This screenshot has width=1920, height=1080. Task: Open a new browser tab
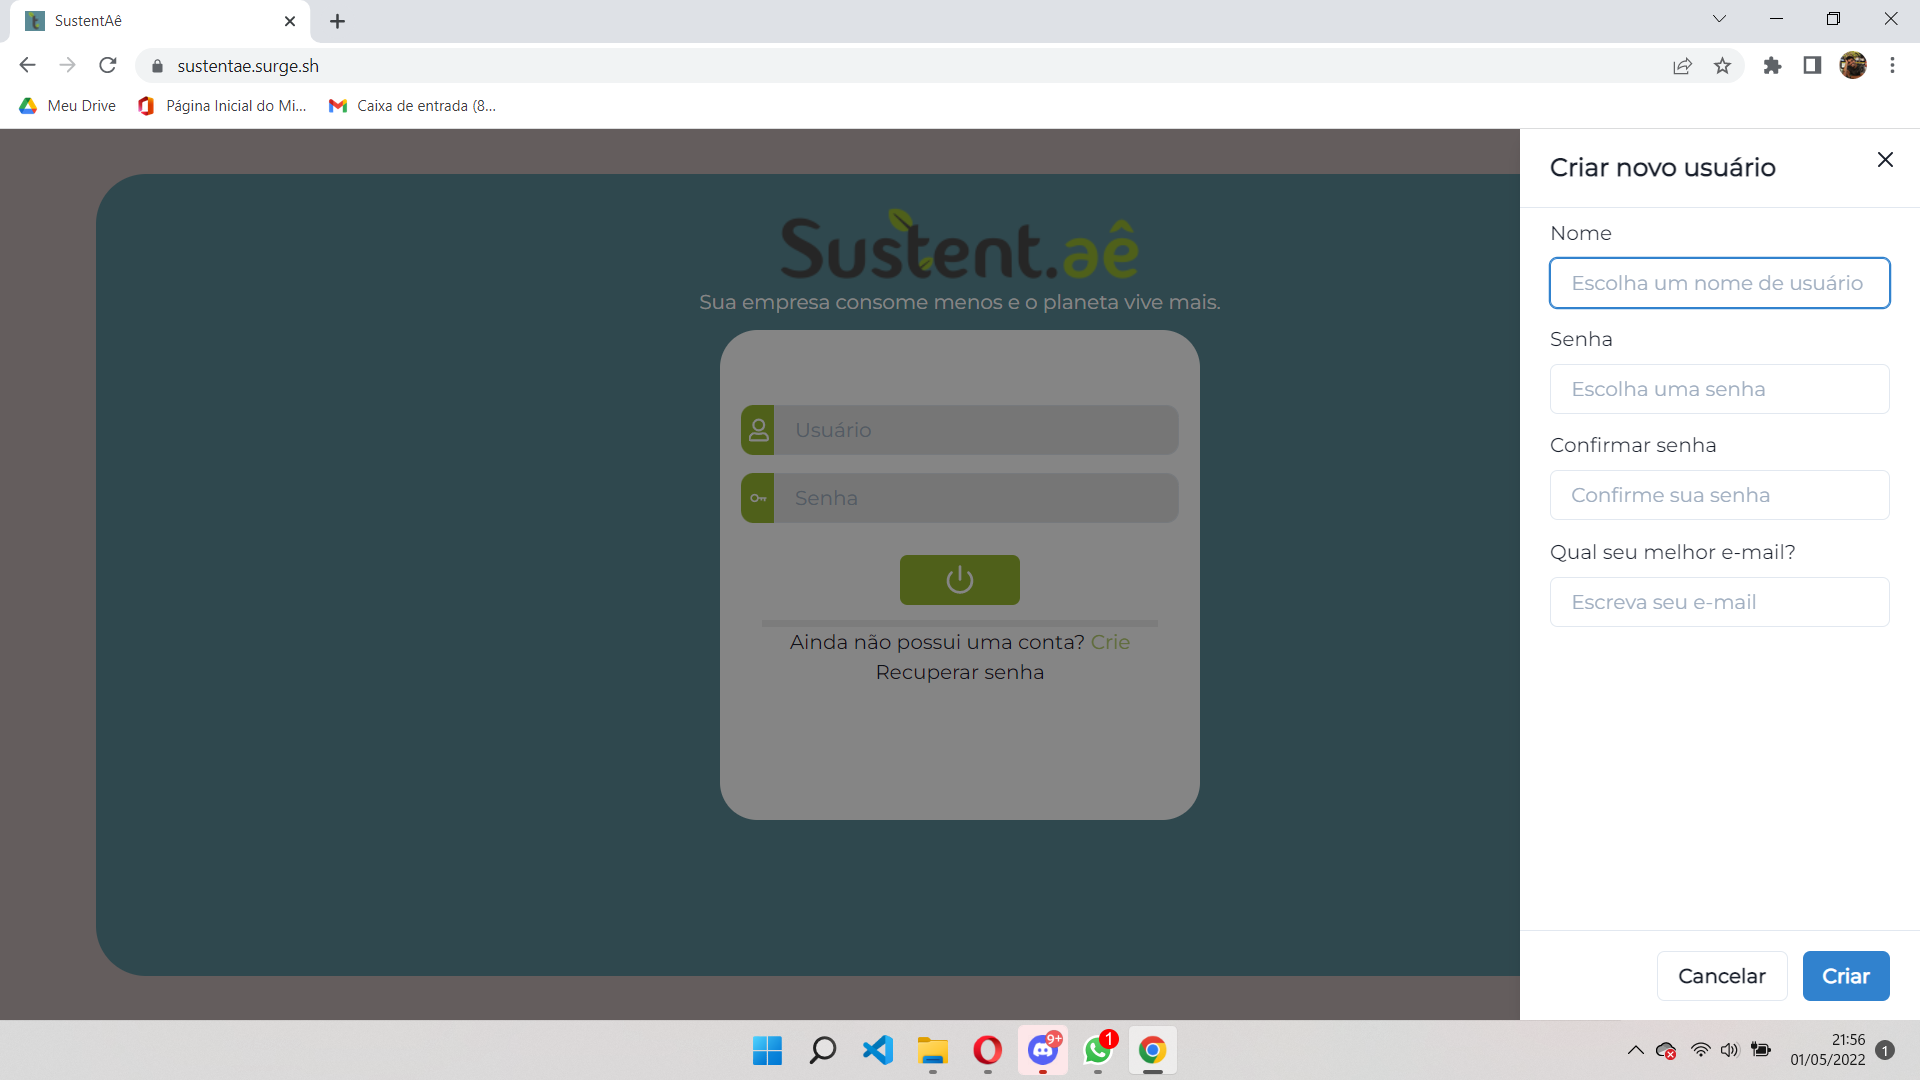tap(338, 21)
